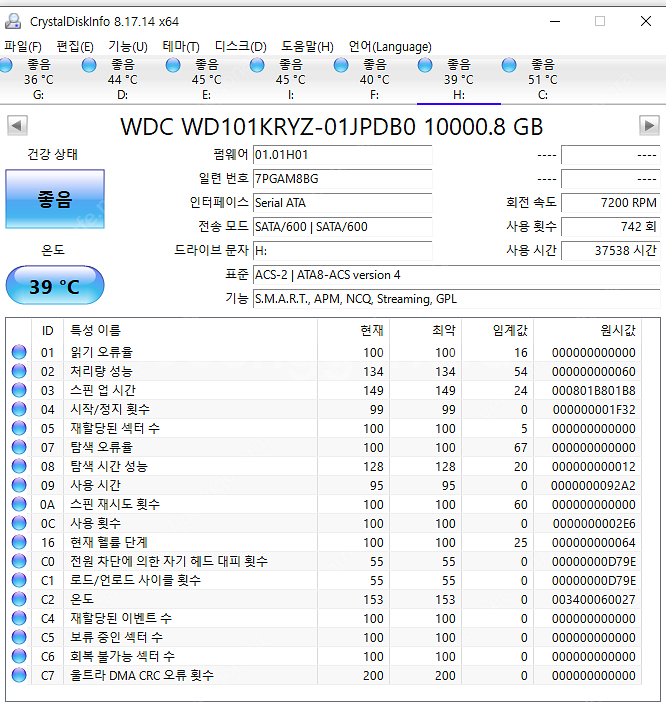Click status orb for drive D:
The width and height of the screenshot is (666, 704).
coord(89,66)
